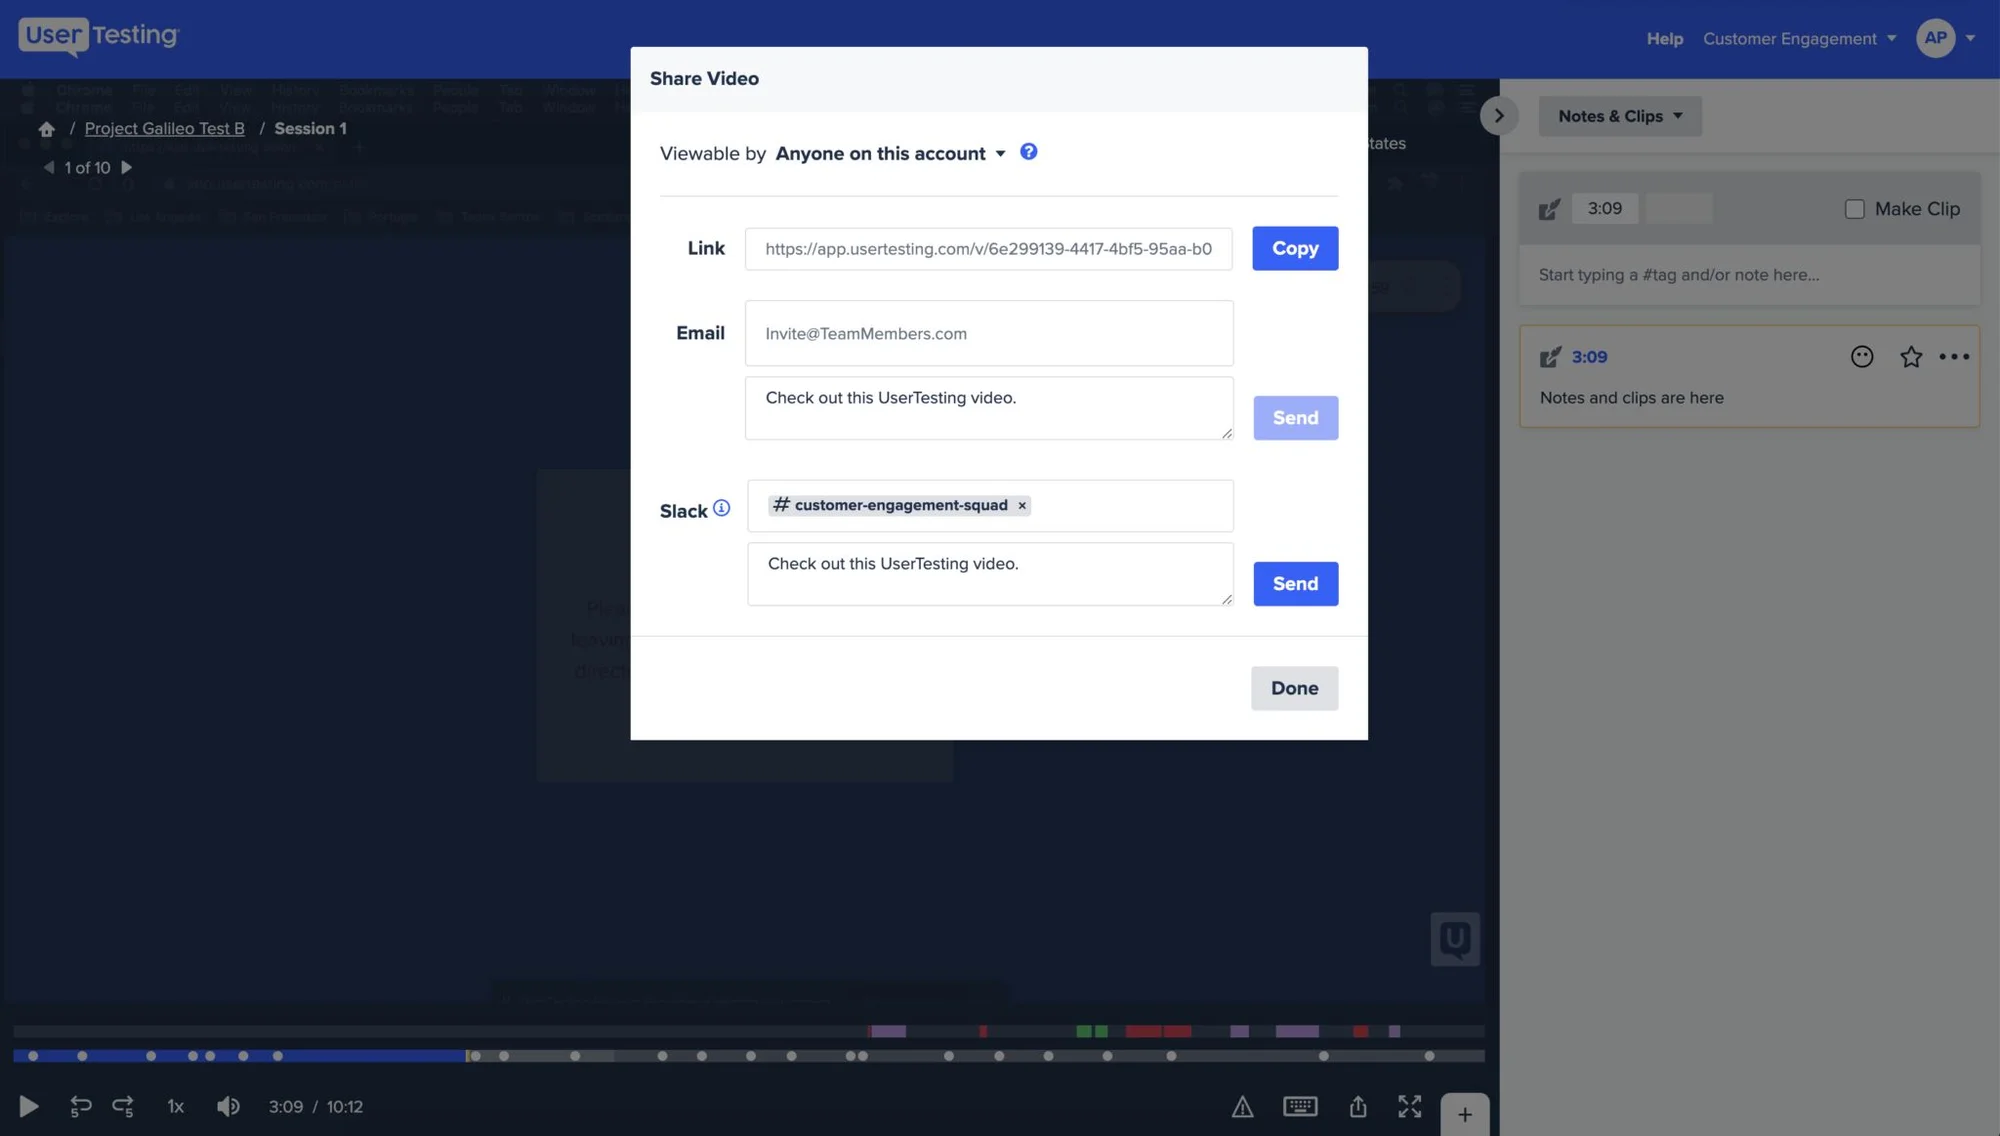Viewport: 2000px width, 1136px height.
Task: Skip forward five seconds
Action: (123, 1106)
